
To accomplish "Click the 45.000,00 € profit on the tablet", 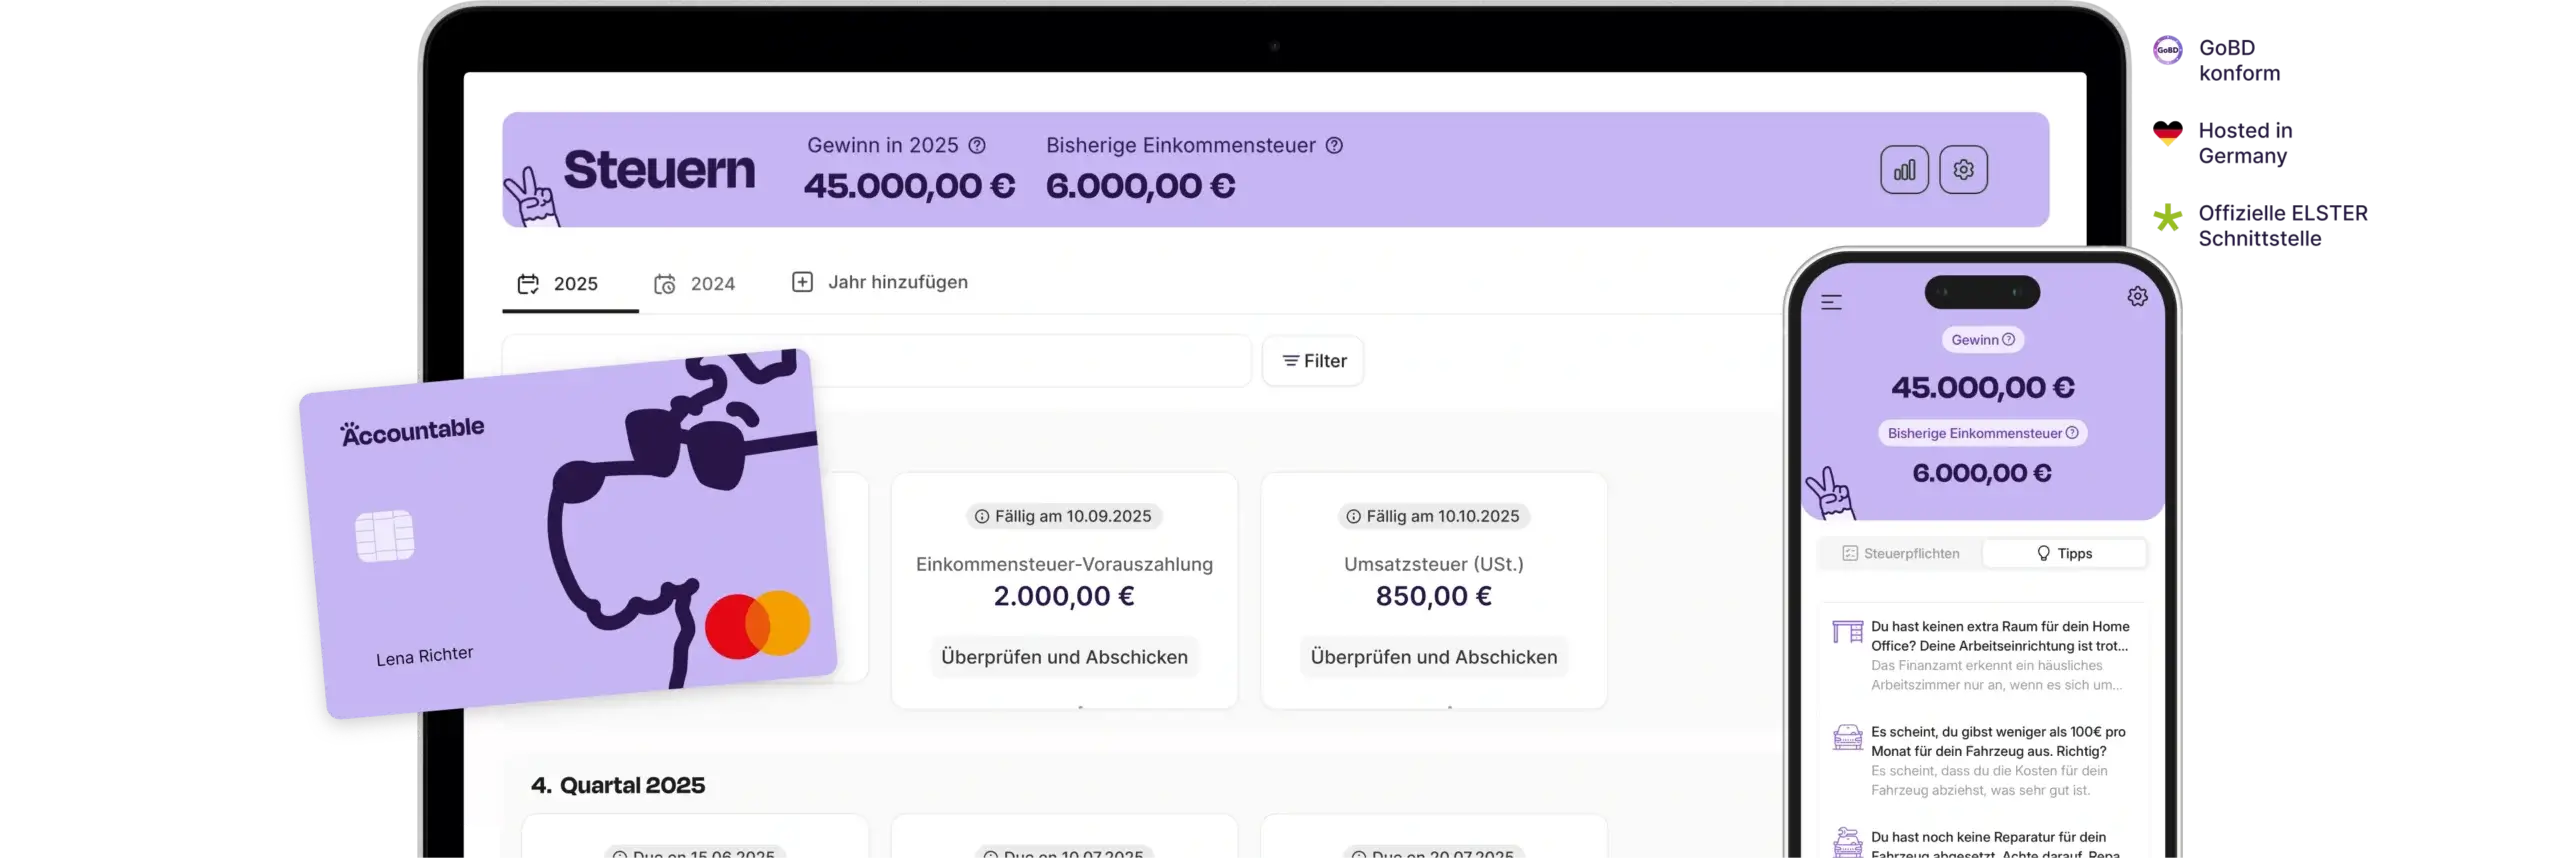I will 909,186.
